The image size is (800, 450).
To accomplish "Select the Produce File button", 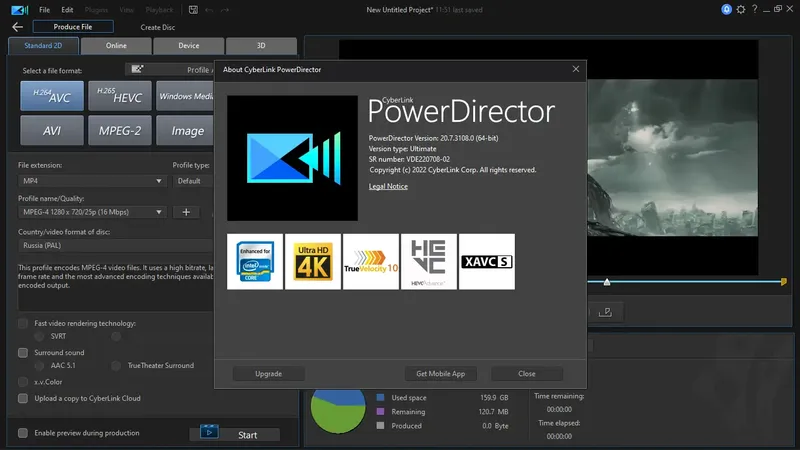I will pos(73,27).
